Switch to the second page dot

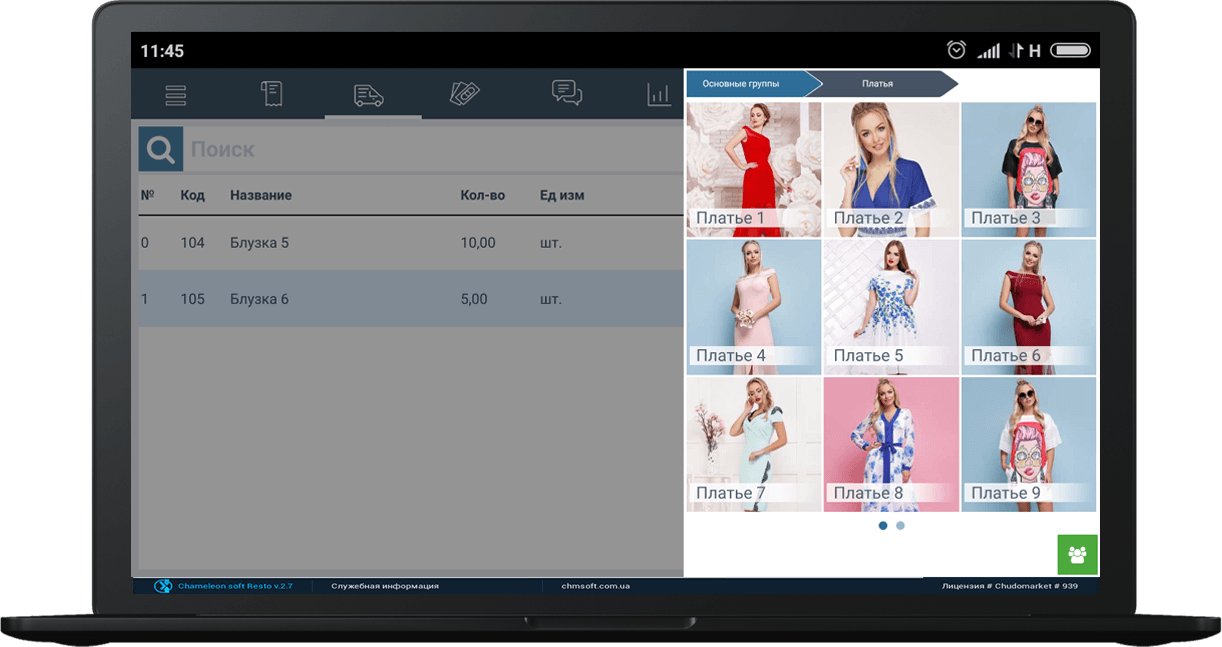point(900,525)
